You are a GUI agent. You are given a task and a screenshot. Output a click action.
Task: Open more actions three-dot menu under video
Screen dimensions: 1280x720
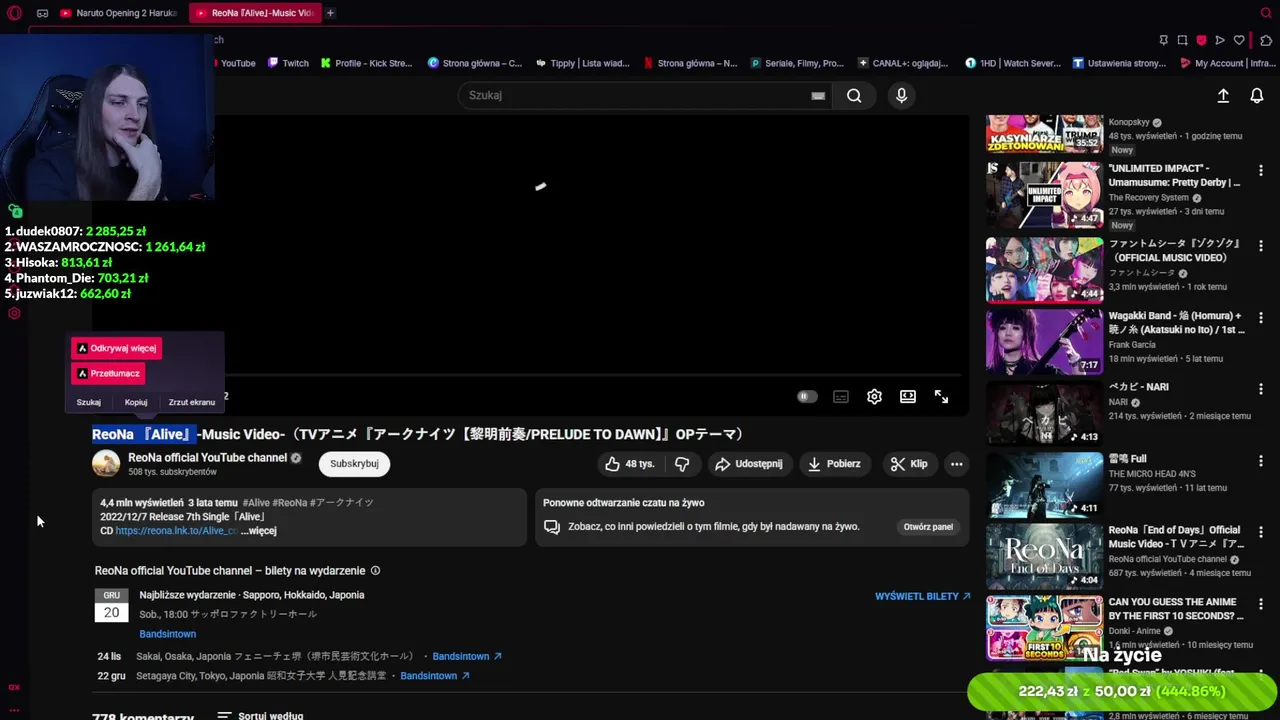956,463
